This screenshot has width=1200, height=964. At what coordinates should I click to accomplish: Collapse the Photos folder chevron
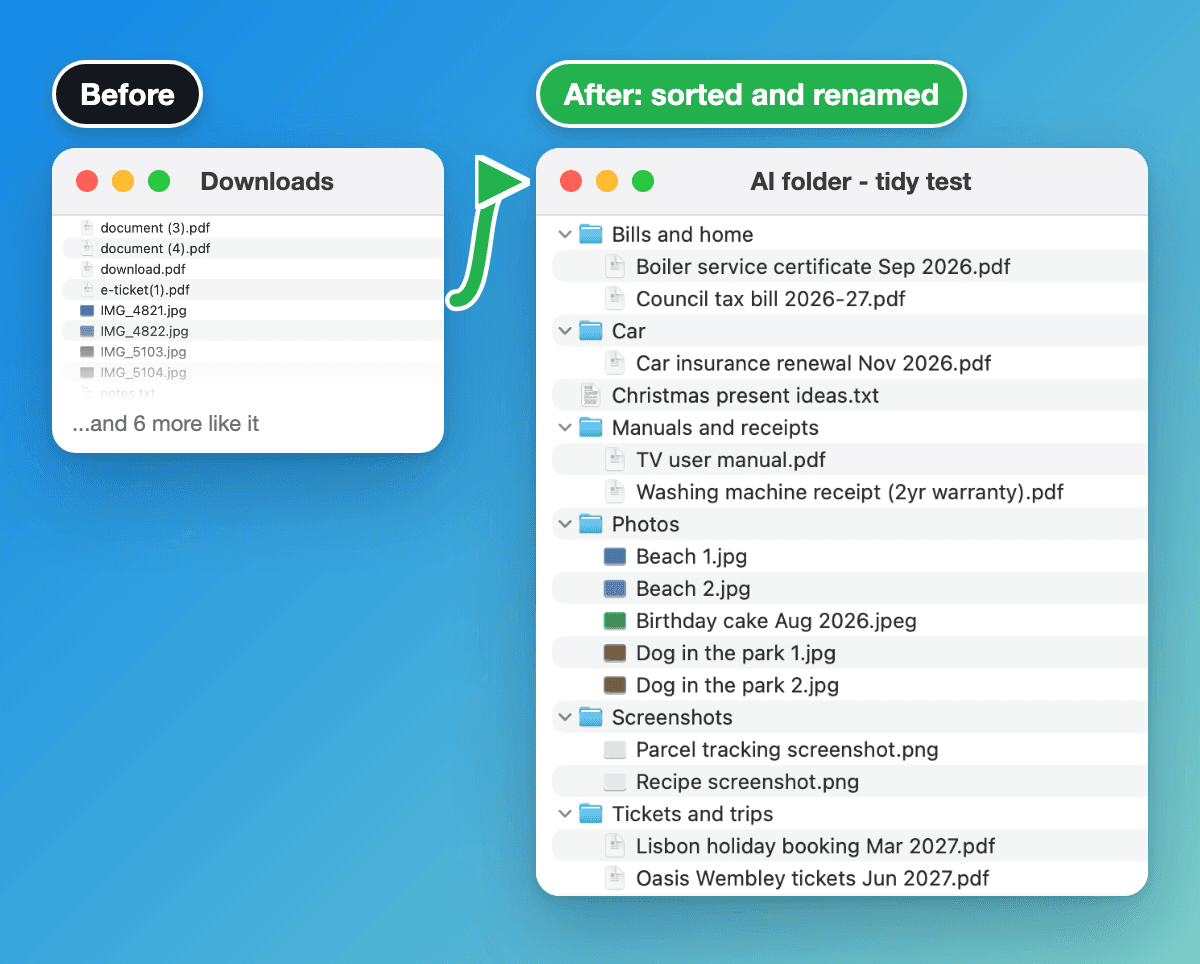point(565,524)
